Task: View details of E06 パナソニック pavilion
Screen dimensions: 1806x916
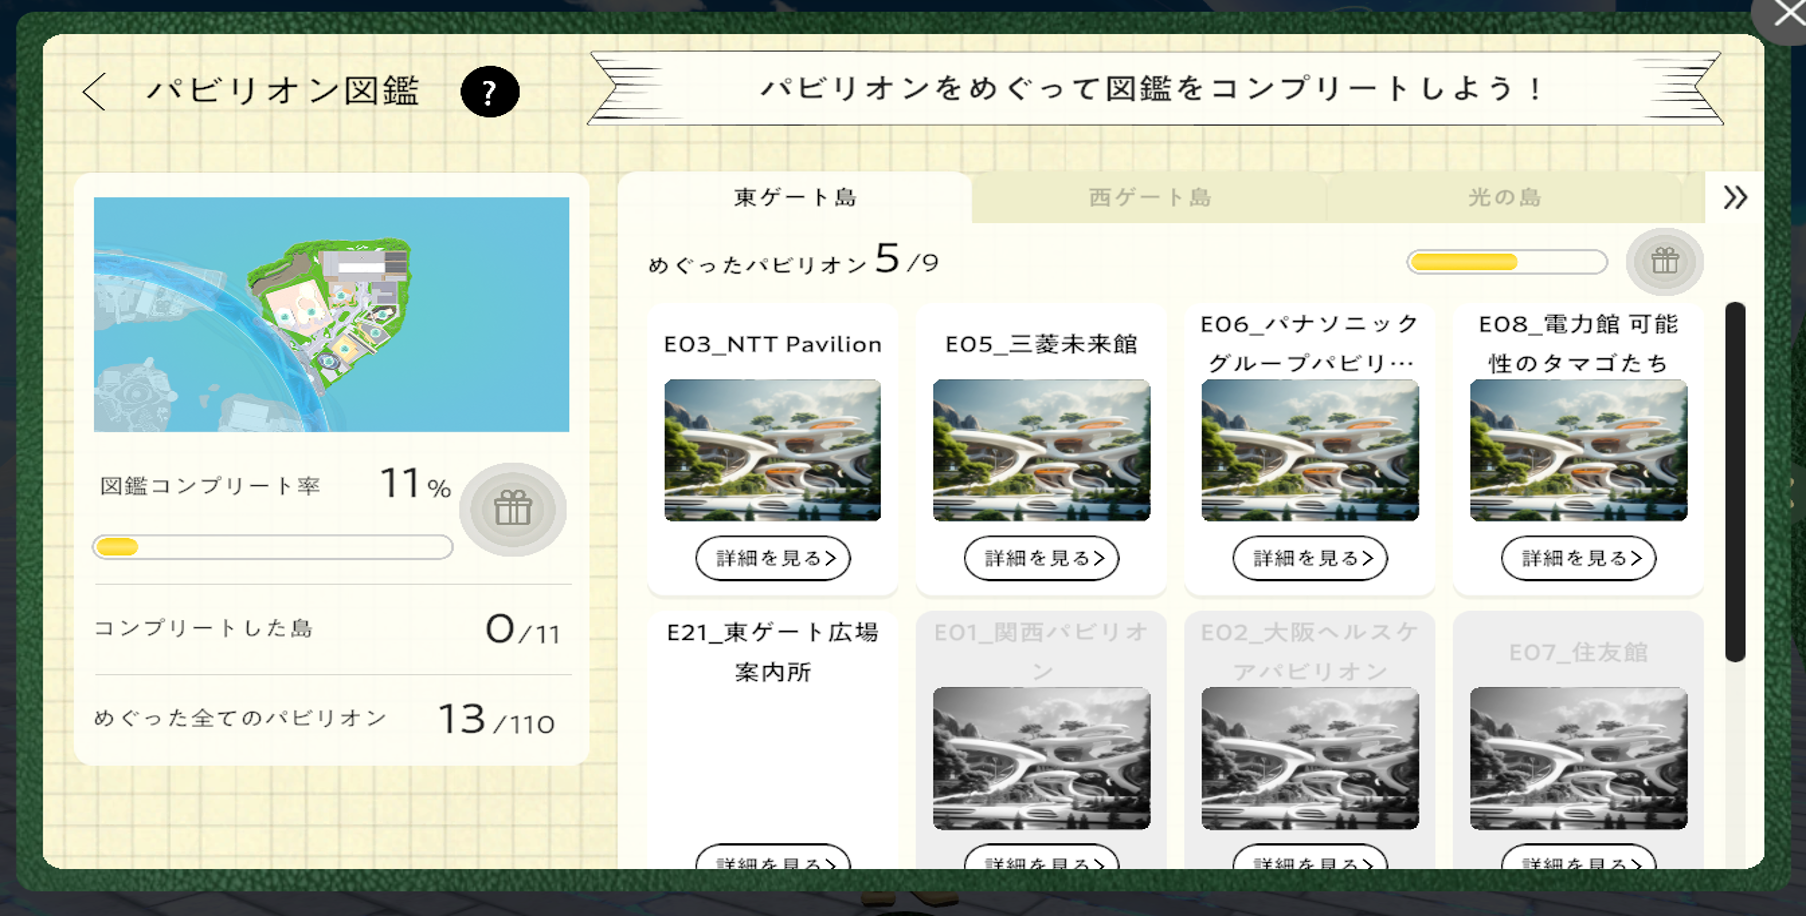Action: pos(1309,558)
